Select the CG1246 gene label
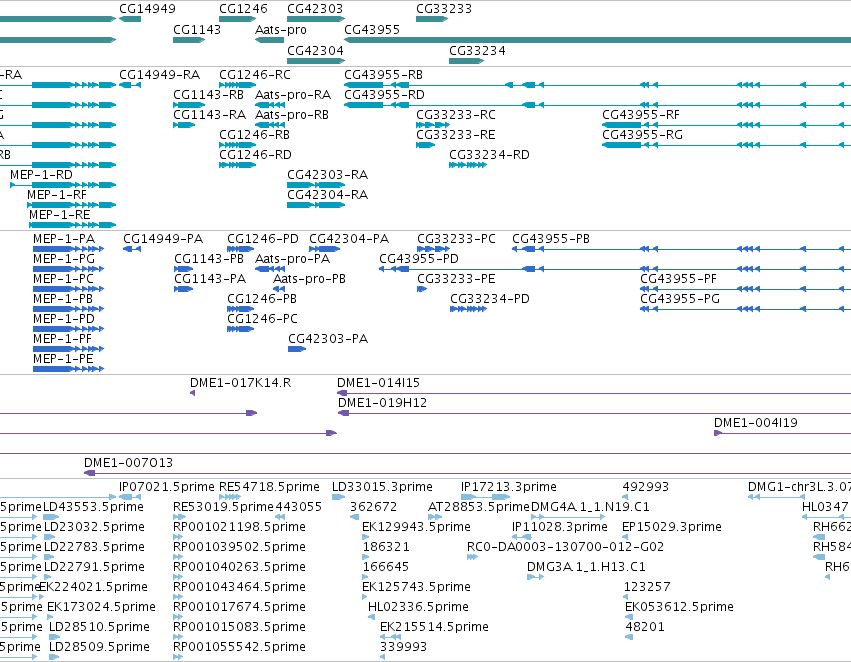Image resolution: width=851 pixels, height=662 pixels. [243, 9]
